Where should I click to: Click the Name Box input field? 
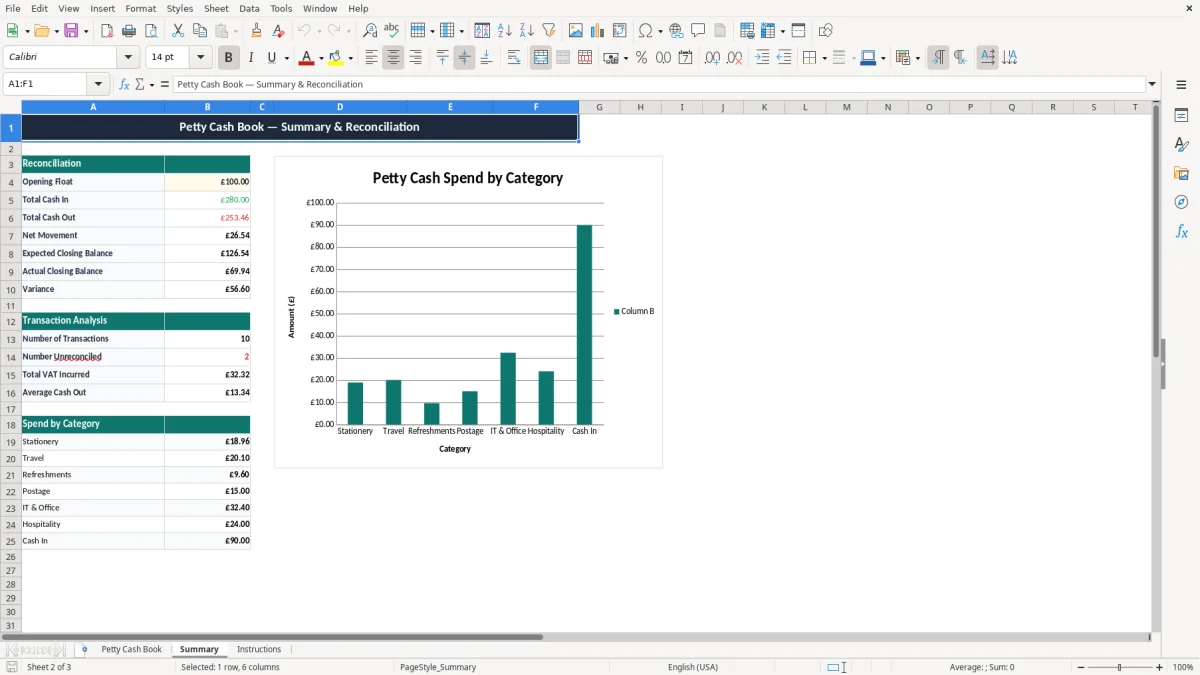click(x=46, y=85)
